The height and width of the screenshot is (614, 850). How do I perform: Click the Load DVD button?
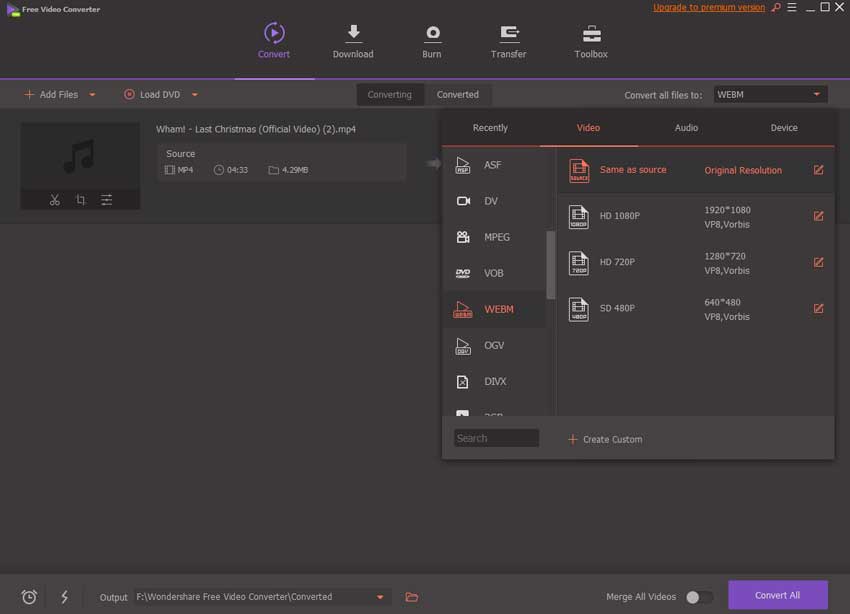click(x=152, y=94)
